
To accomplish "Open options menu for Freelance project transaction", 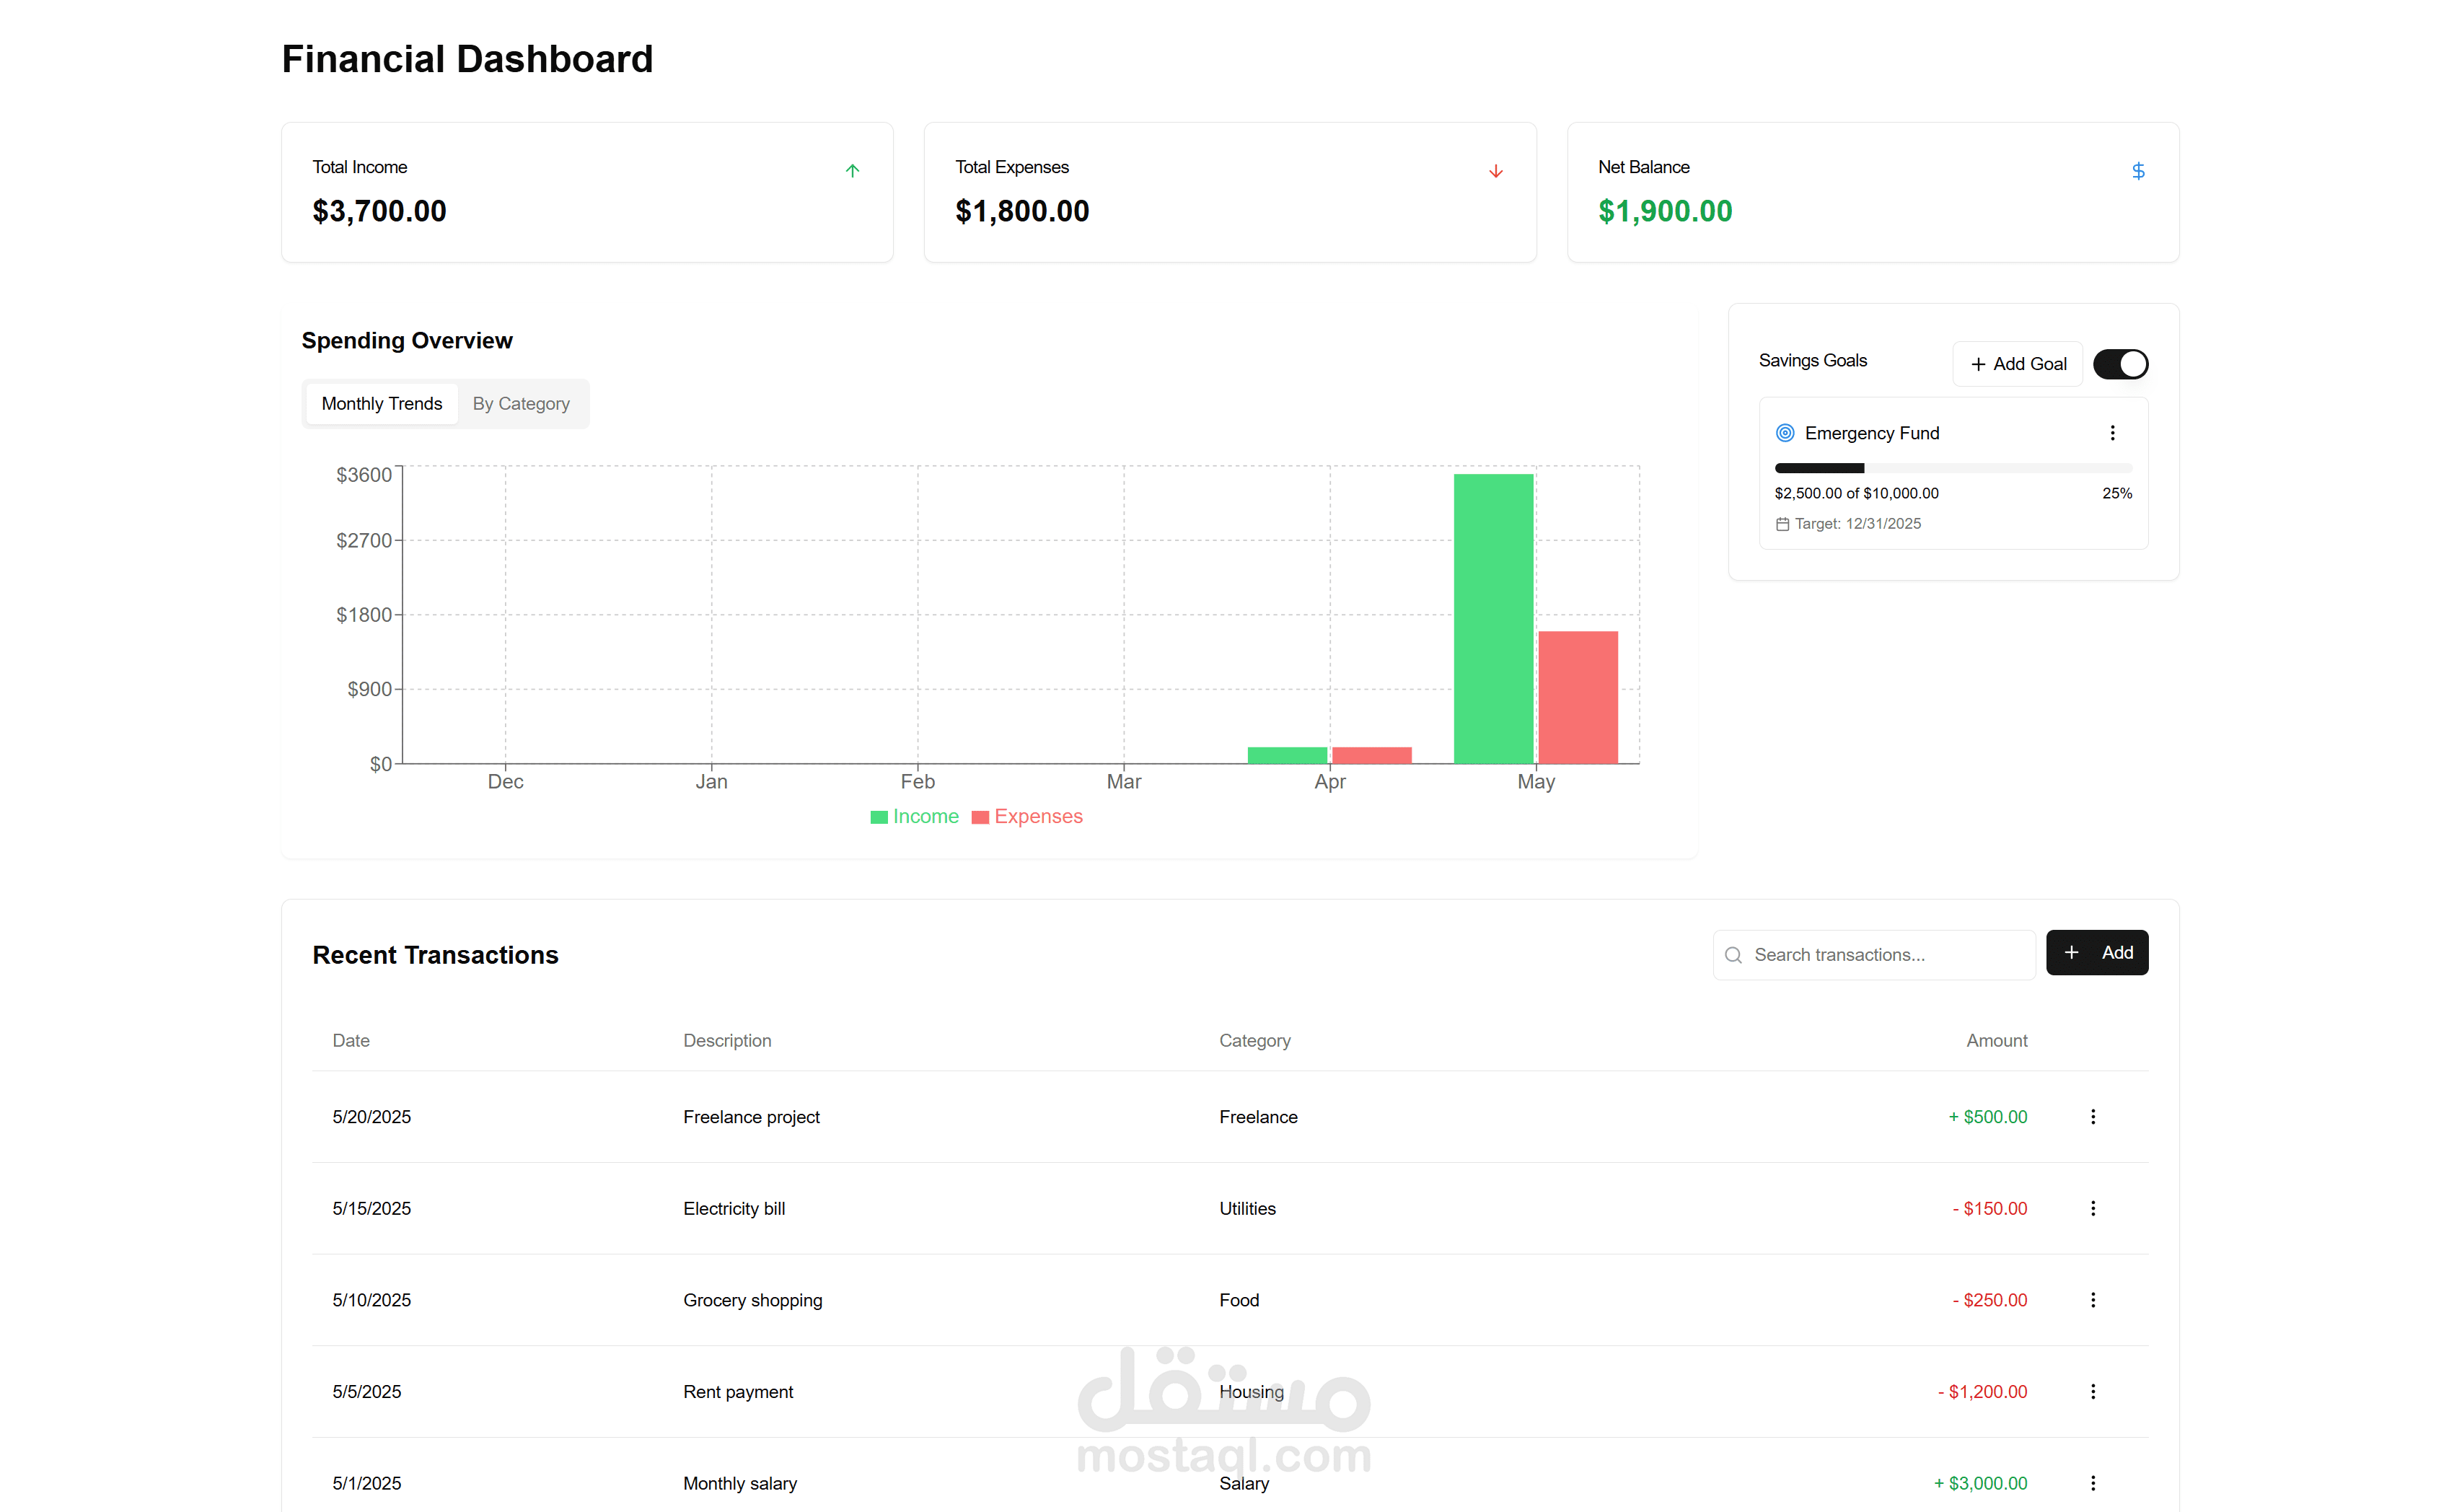I will click(2092, 1117).
